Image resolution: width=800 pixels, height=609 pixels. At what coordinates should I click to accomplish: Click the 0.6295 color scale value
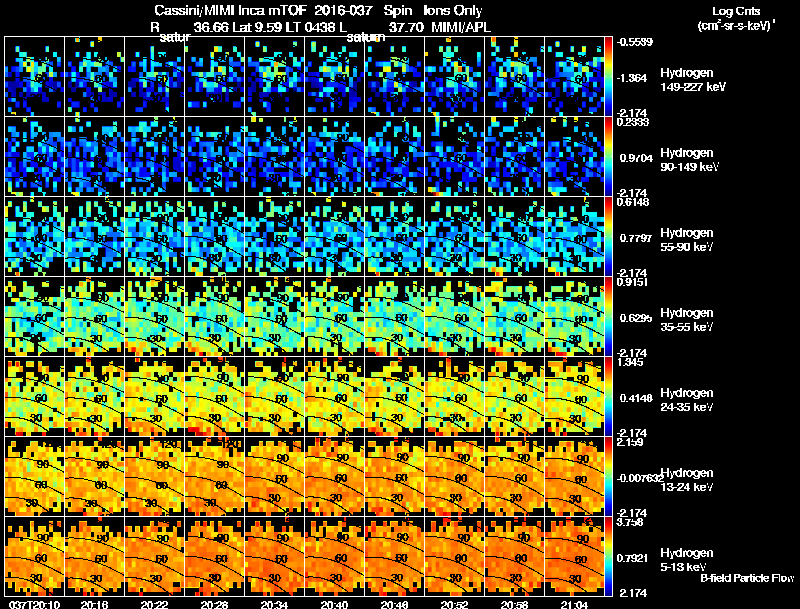pos(636,318)
